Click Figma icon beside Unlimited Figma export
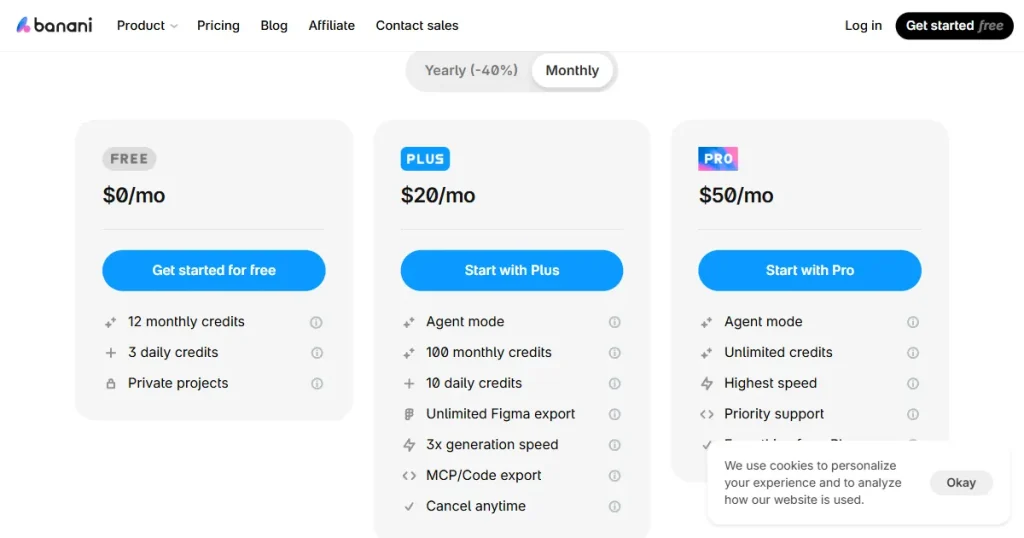 409,414
